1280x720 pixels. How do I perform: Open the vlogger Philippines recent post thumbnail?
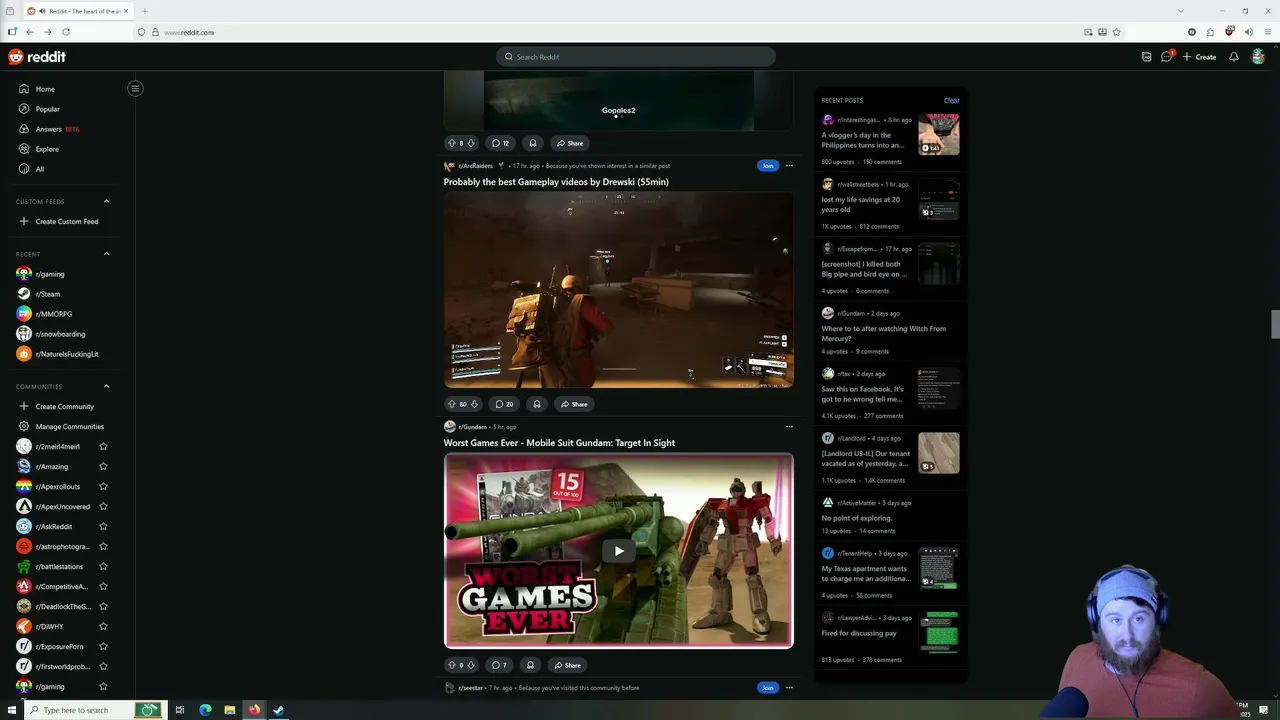(x=939, y=134)
